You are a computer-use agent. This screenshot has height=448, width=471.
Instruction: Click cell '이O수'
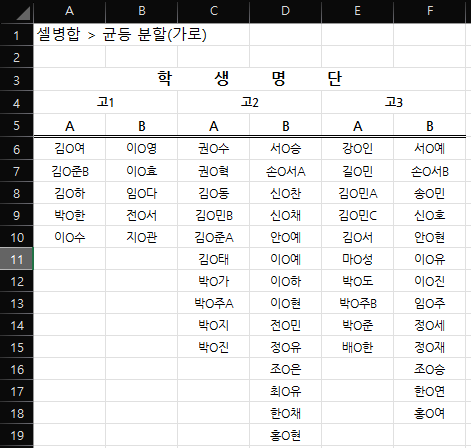pos(70,237)
